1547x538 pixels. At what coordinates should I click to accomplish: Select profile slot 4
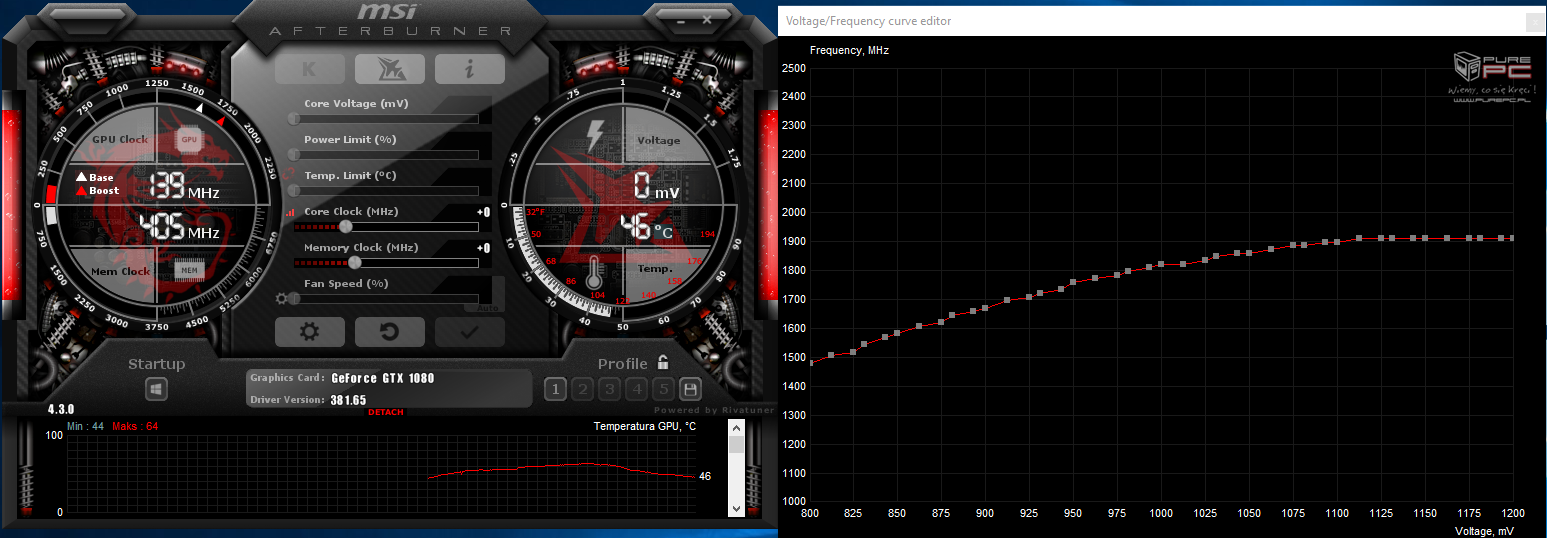tap(637, 389)
